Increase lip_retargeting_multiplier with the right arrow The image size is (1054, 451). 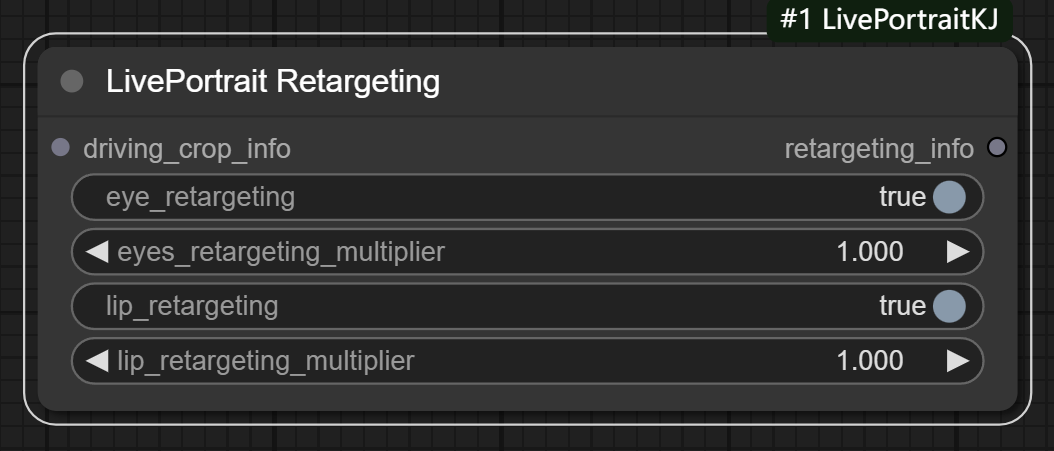coord(957,360)
